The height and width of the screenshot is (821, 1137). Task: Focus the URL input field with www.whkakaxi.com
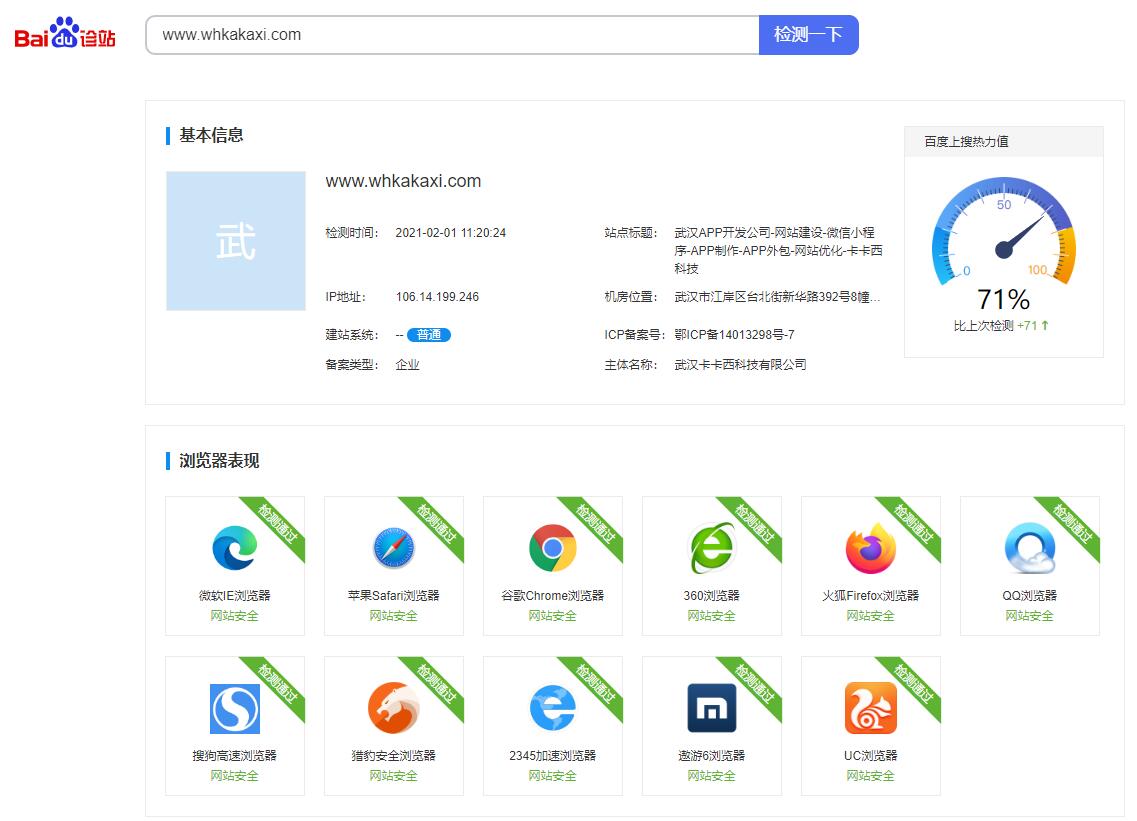(452, 35)
